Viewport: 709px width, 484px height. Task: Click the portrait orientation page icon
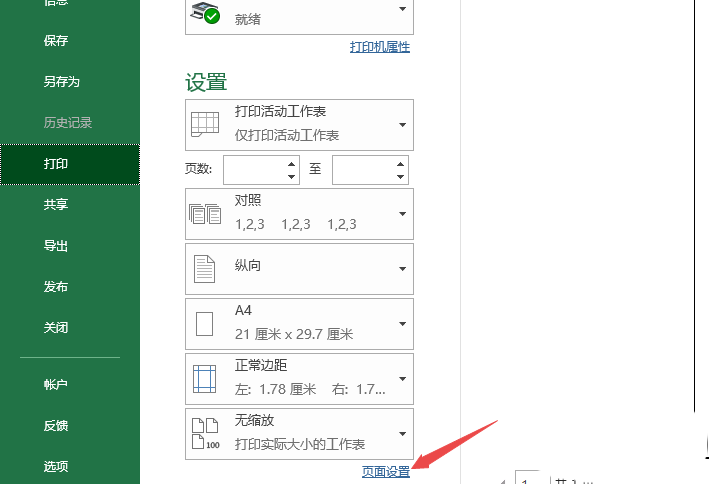click(204, 269)
